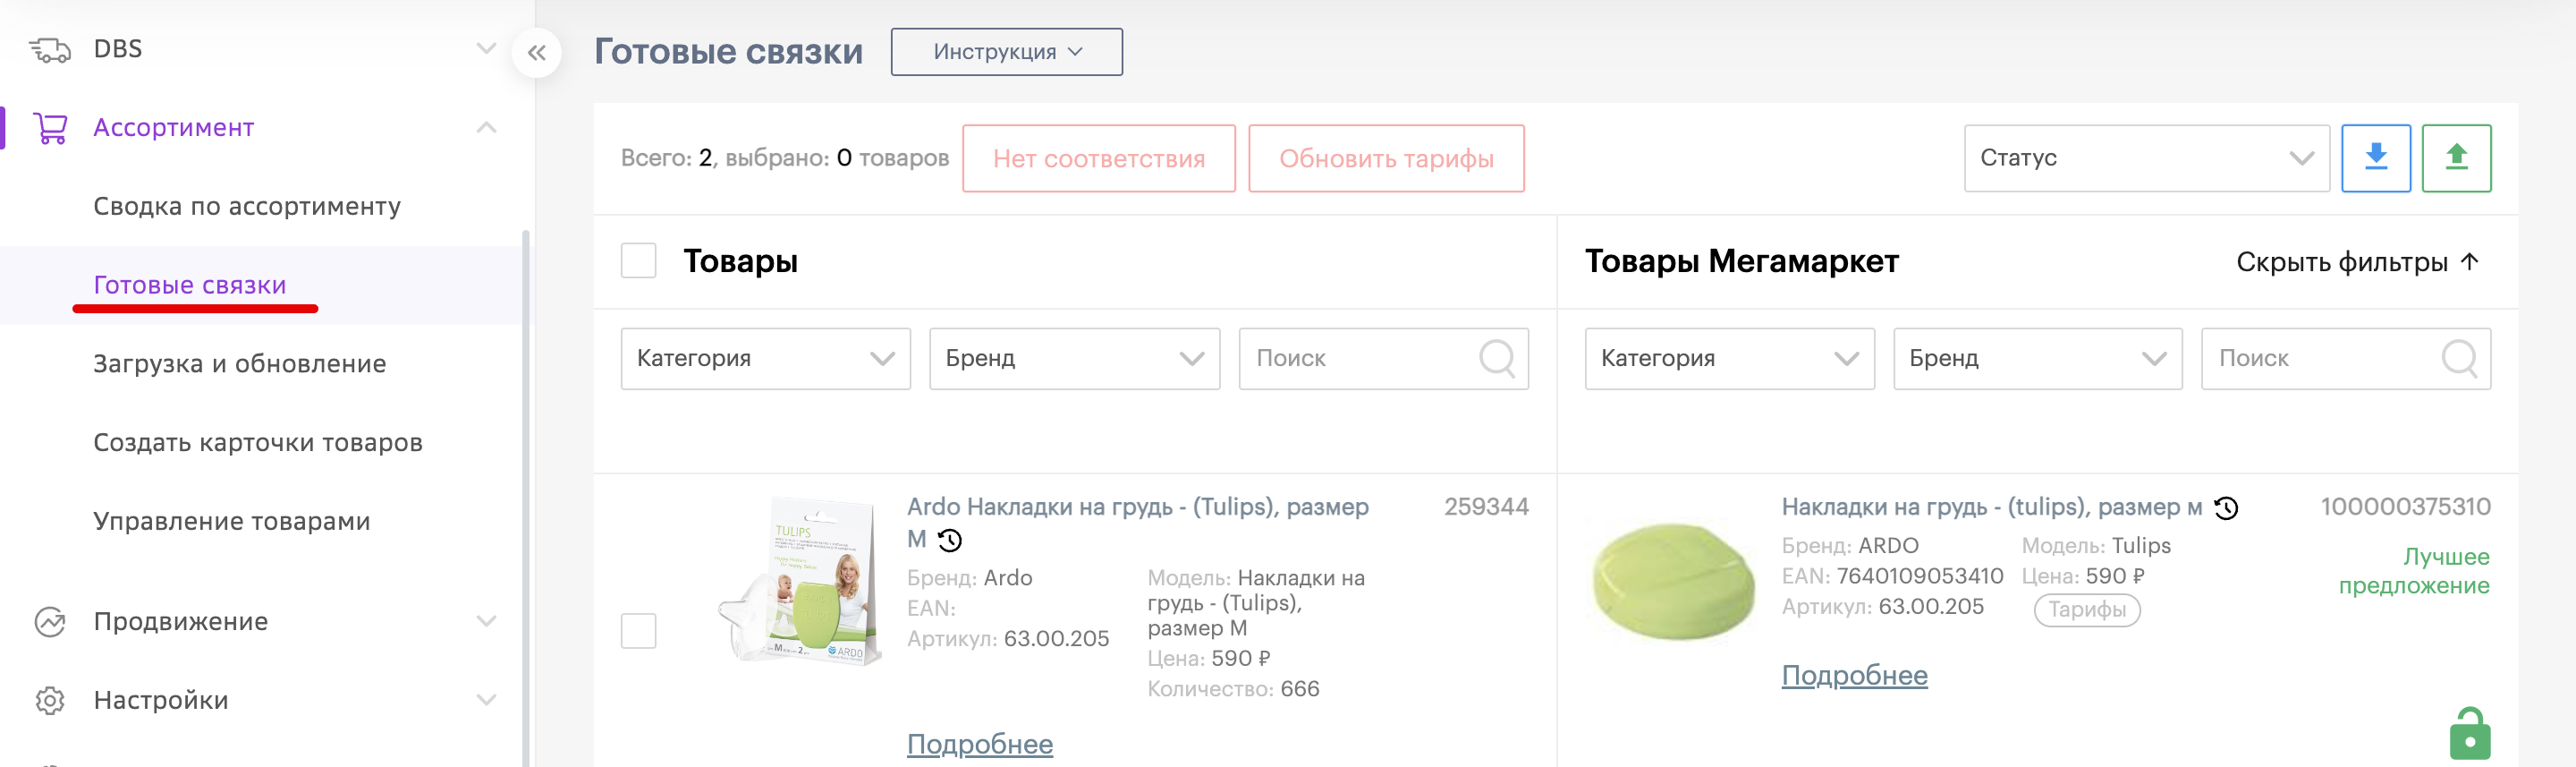Viewport: 2576px width, 767px height.
Task: Click the DBS delivery truck icon
Action: tap(50, 49)
